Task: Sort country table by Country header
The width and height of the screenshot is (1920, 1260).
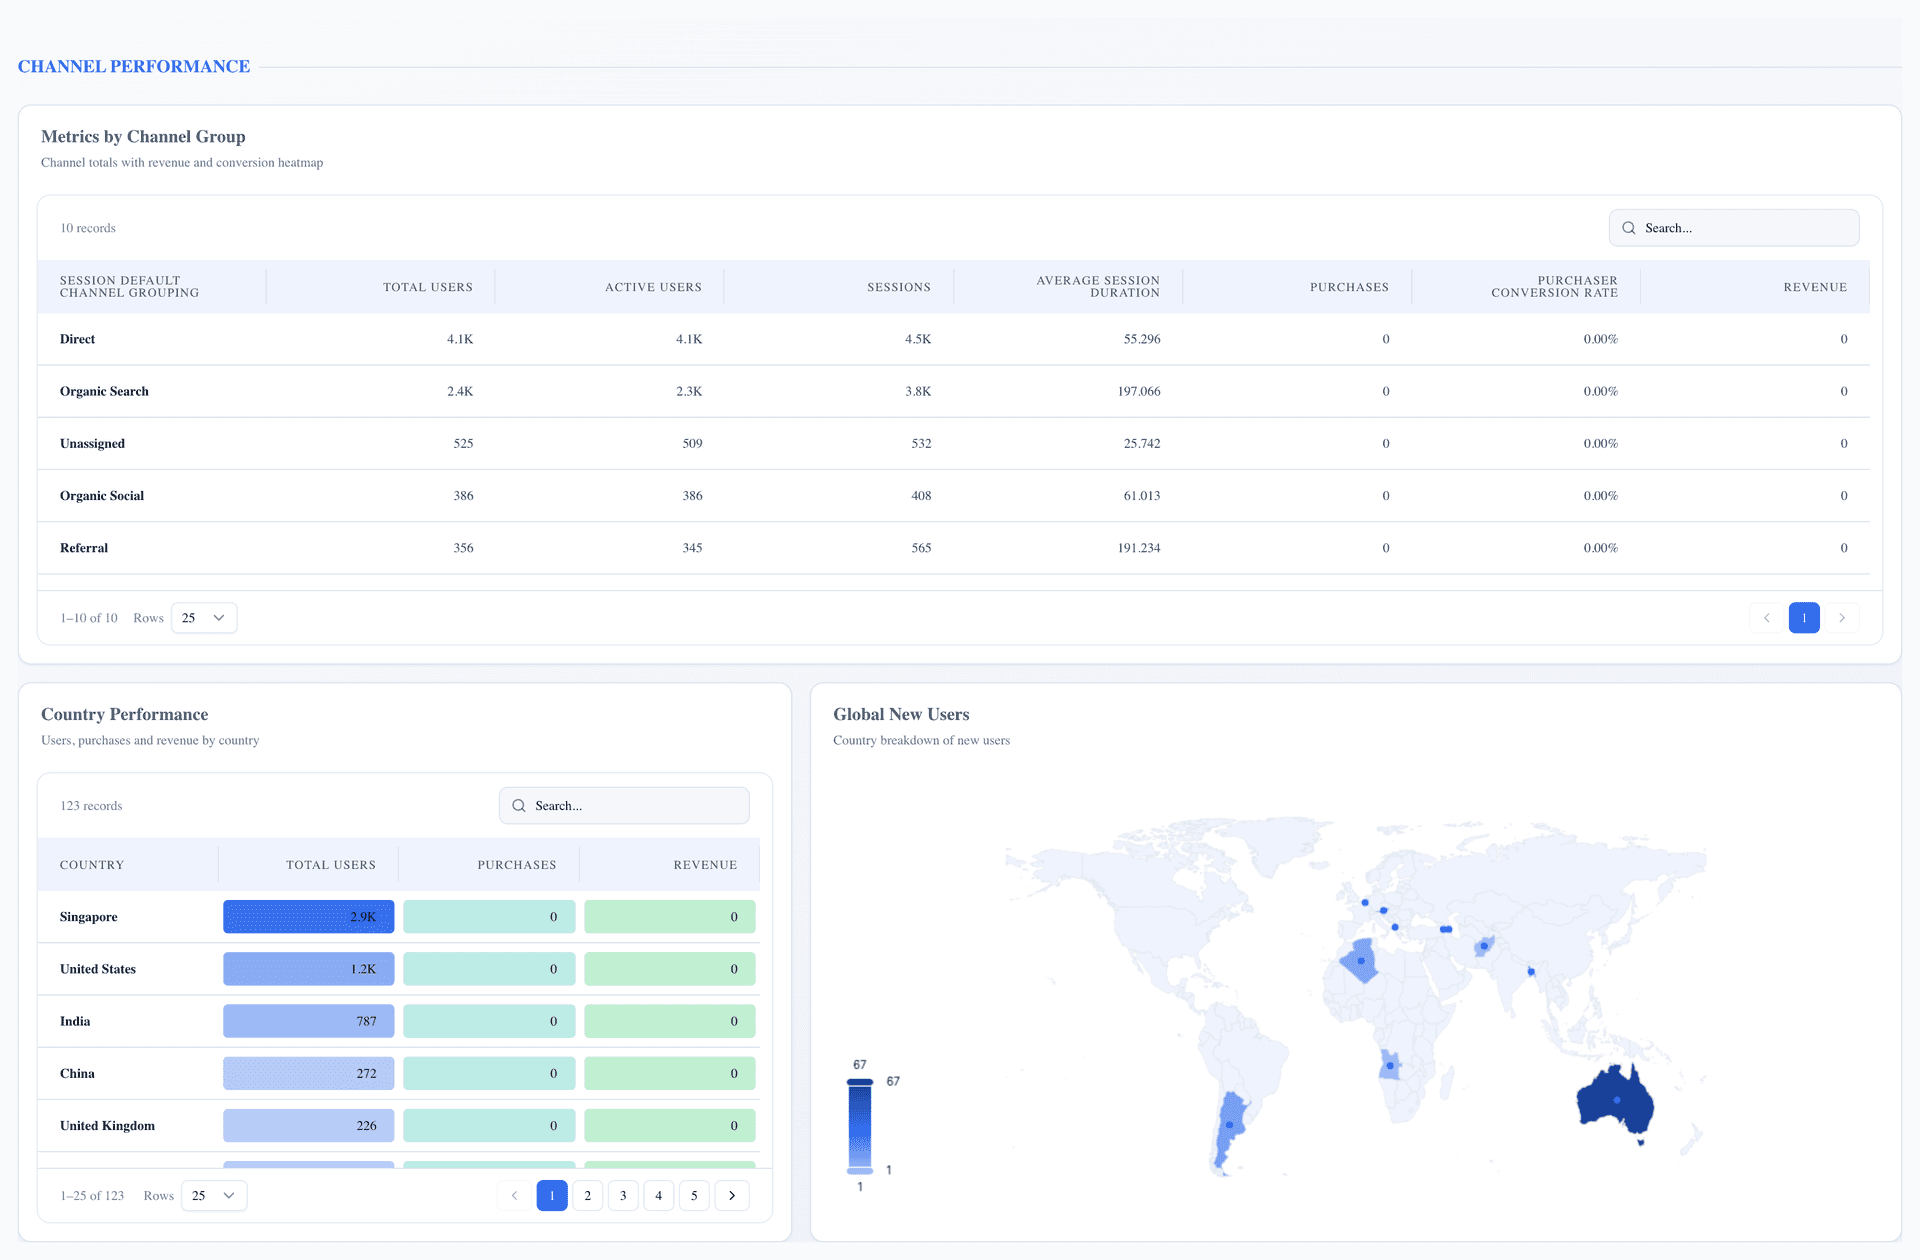Action: click(128, 865)
